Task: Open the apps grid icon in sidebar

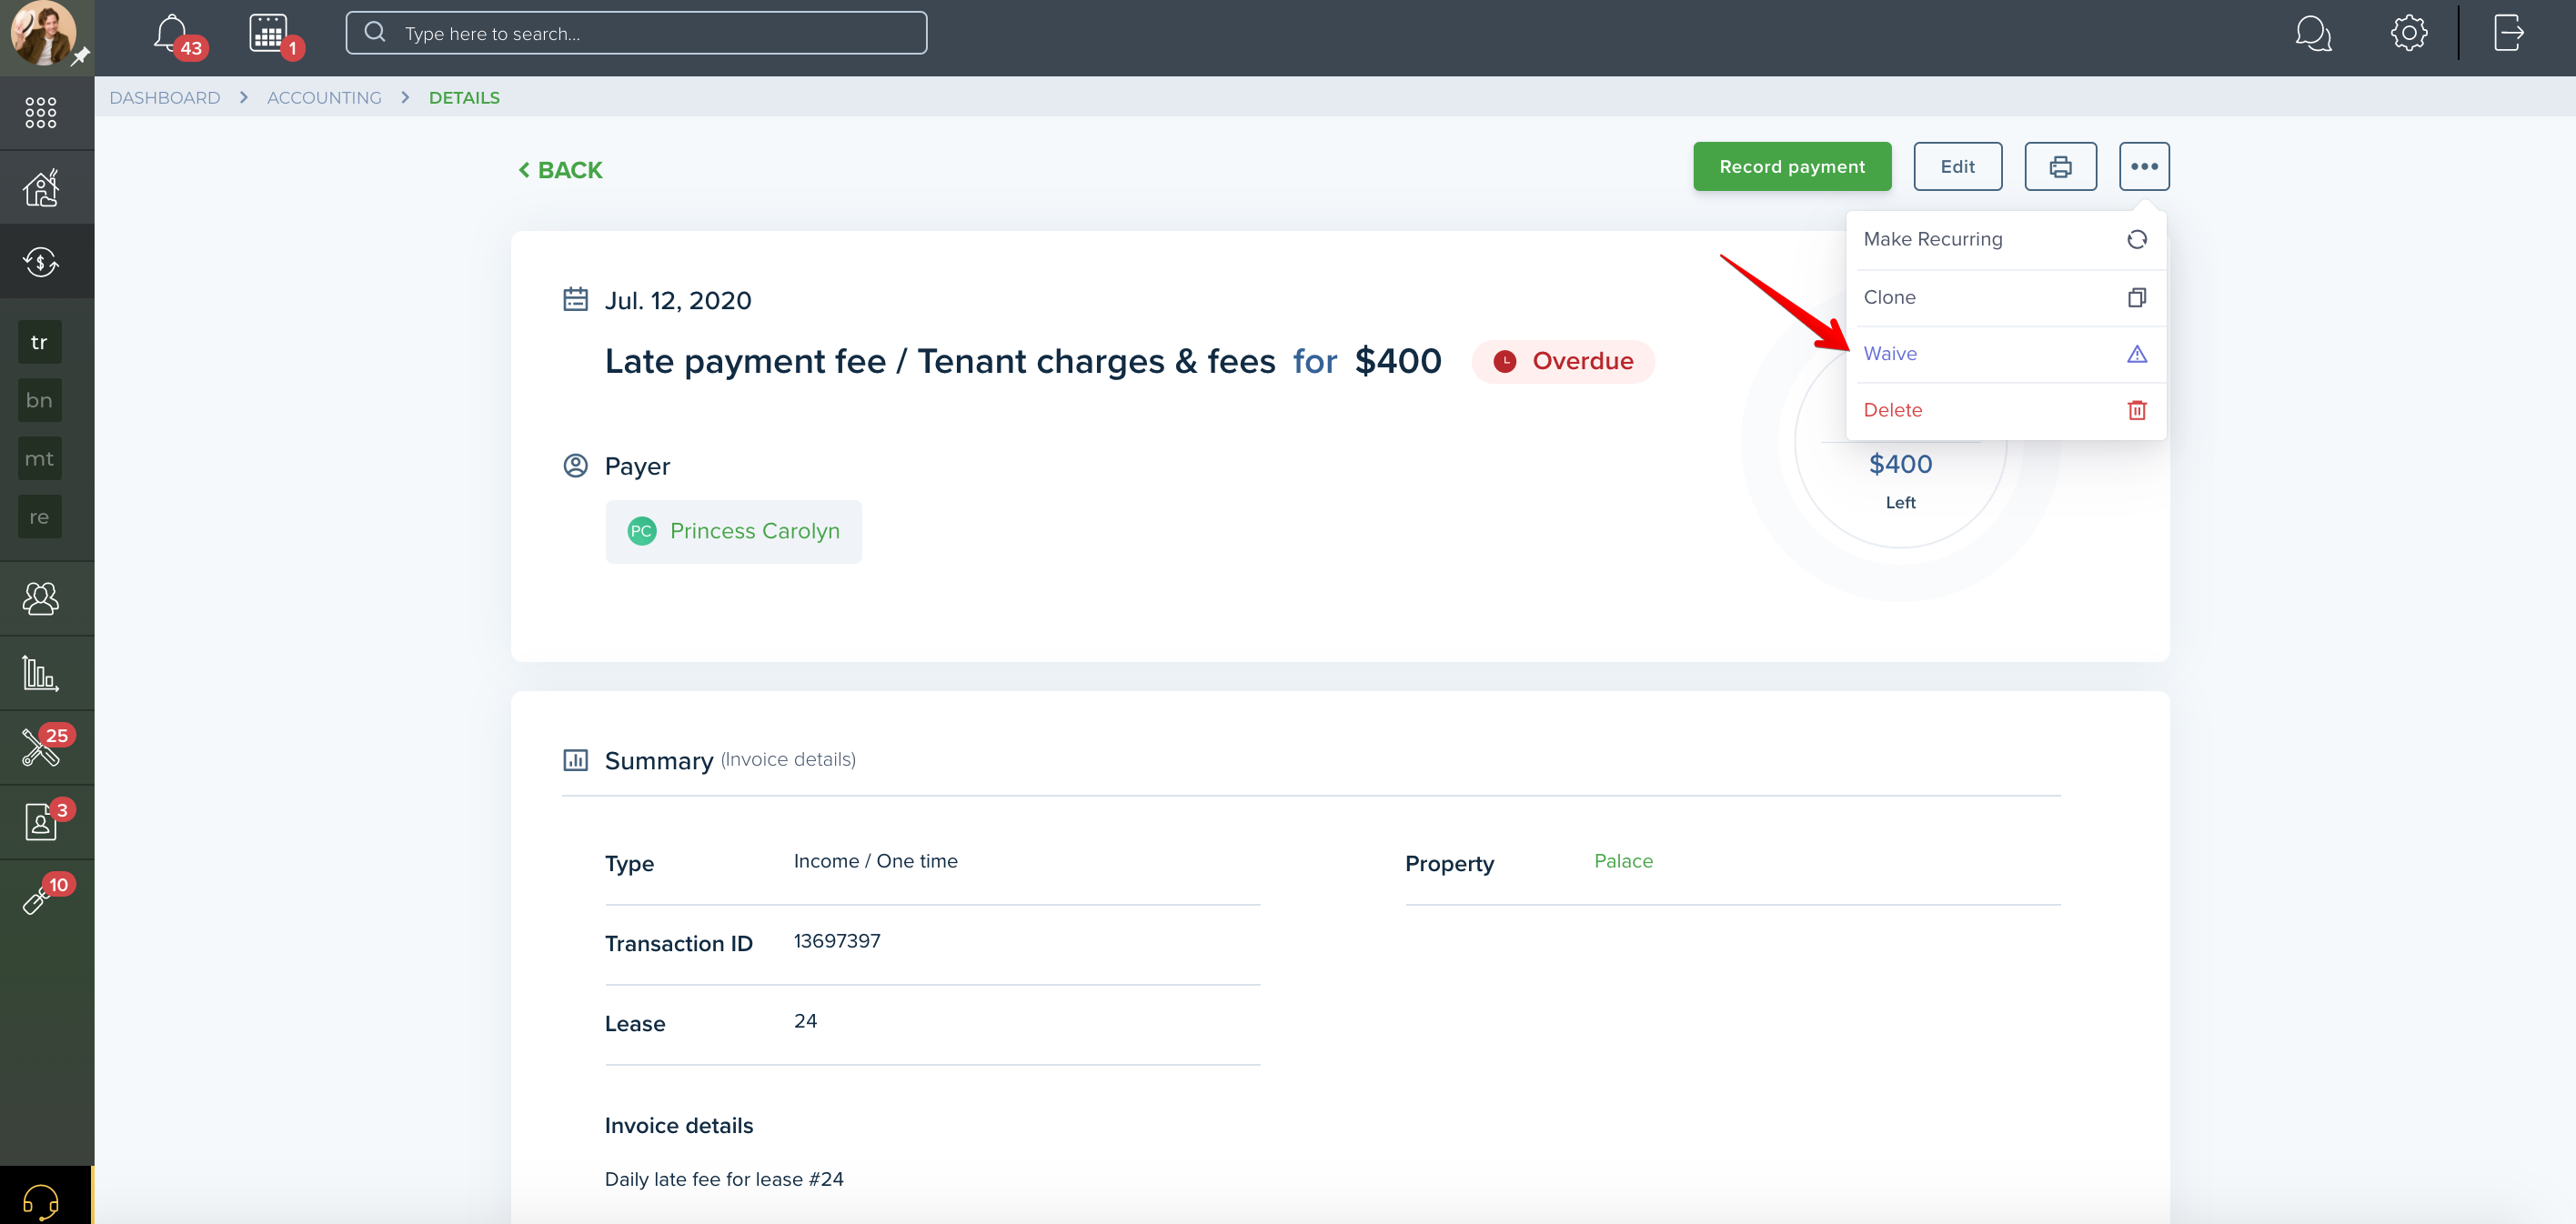Action: (41, 112)
